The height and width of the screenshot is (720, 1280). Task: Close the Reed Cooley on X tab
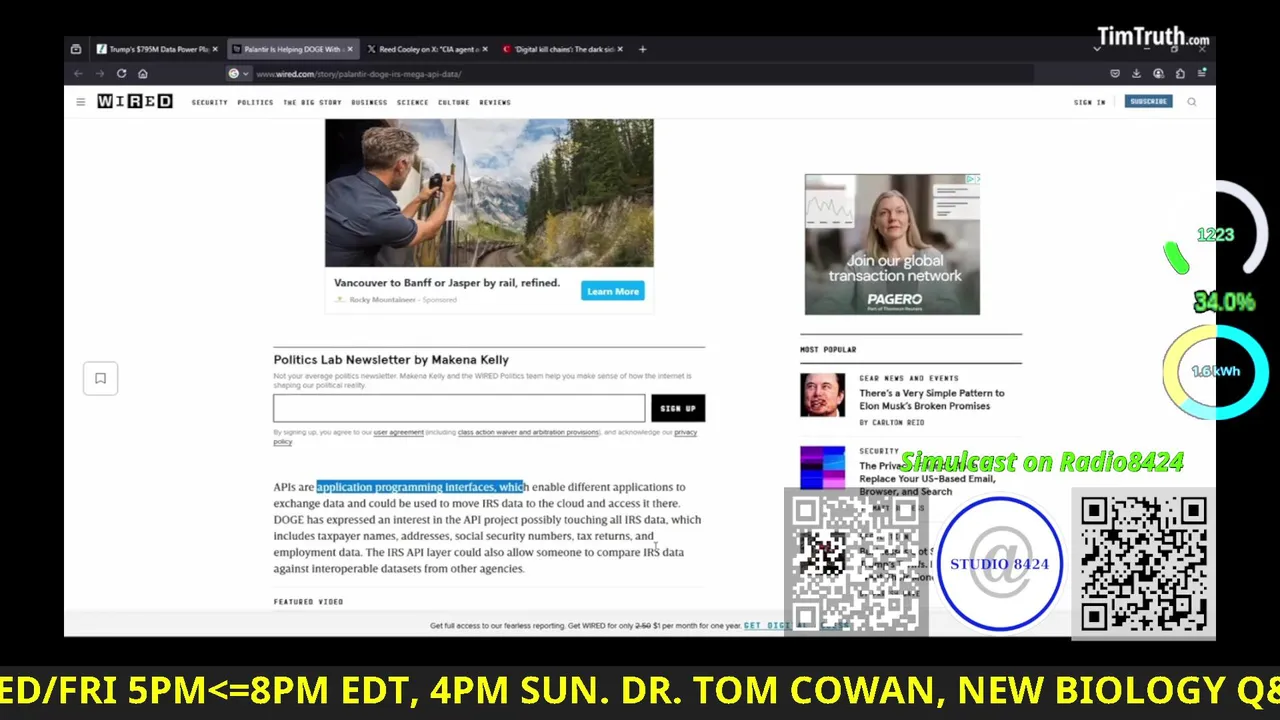485,49
